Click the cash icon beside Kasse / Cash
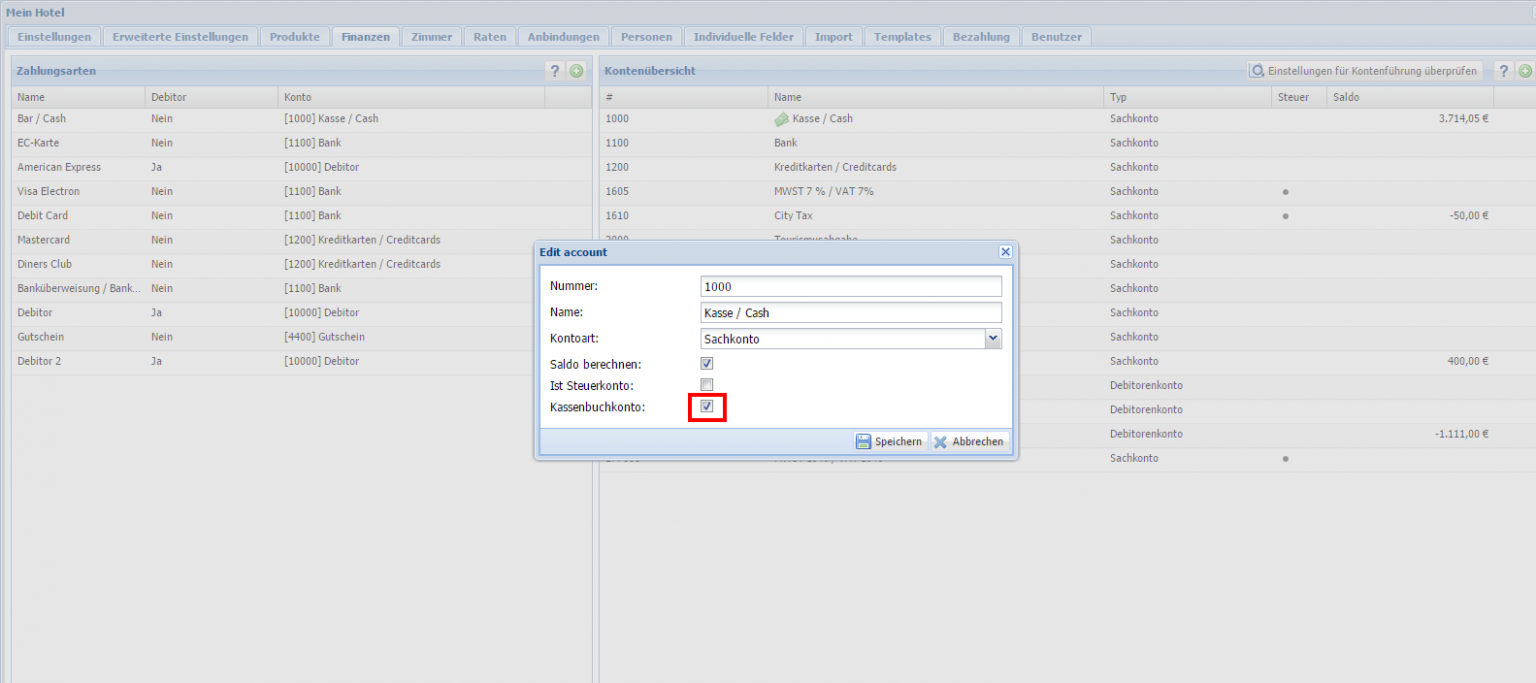Screen dimensions: 1536x683 782,119
